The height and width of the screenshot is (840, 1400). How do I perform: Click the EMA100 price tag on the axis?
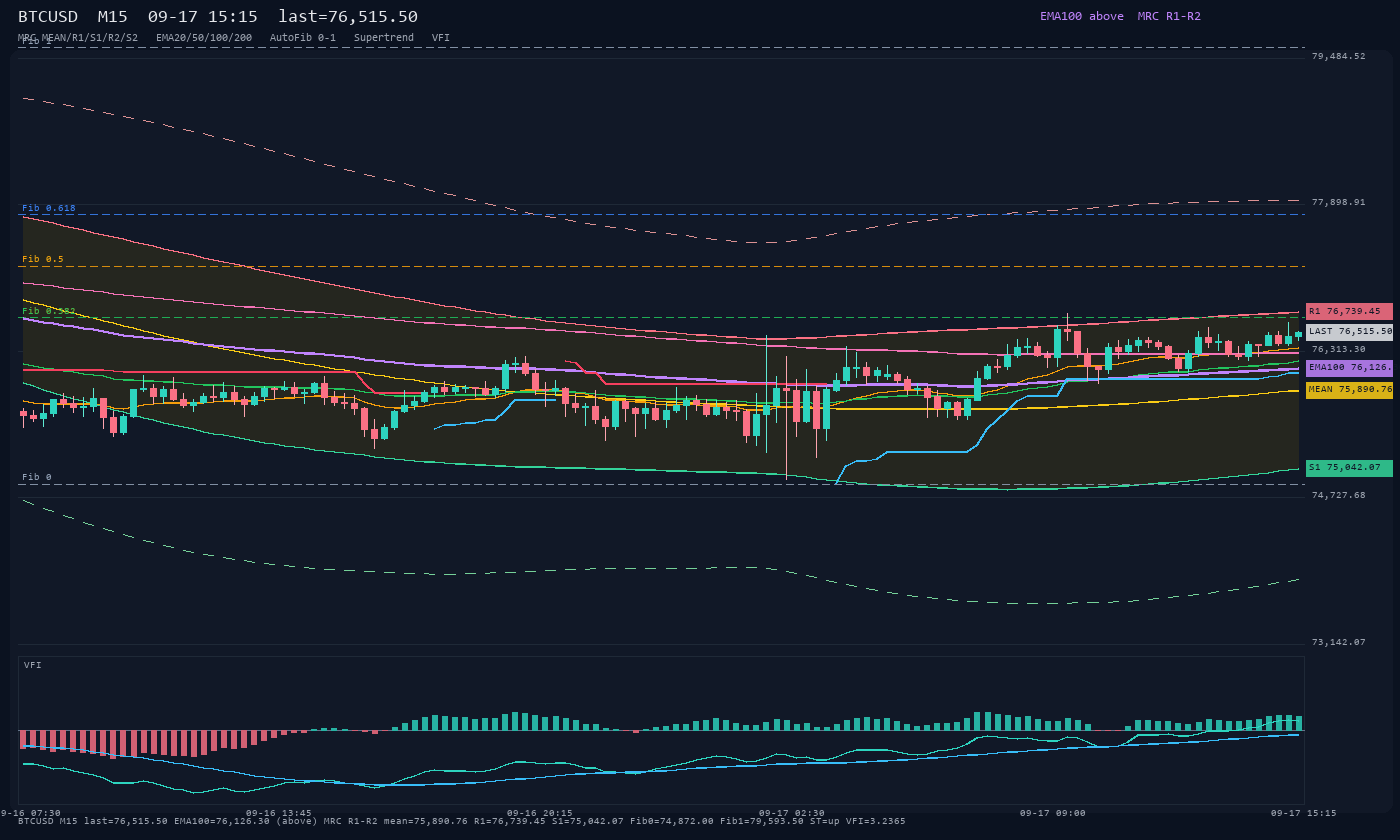(1349, 367)
